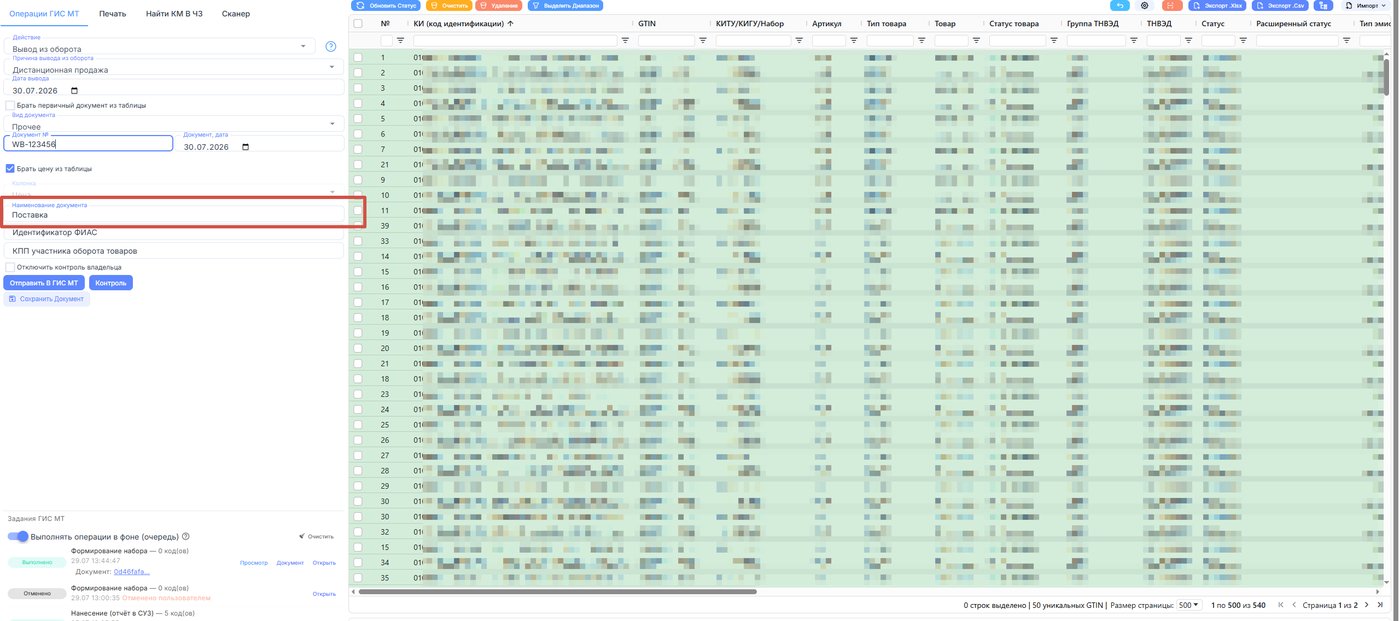The image size is (1400, 621).
Task: Click the blue undo arrow button in the toolbar
Action: coord(1120,5)
